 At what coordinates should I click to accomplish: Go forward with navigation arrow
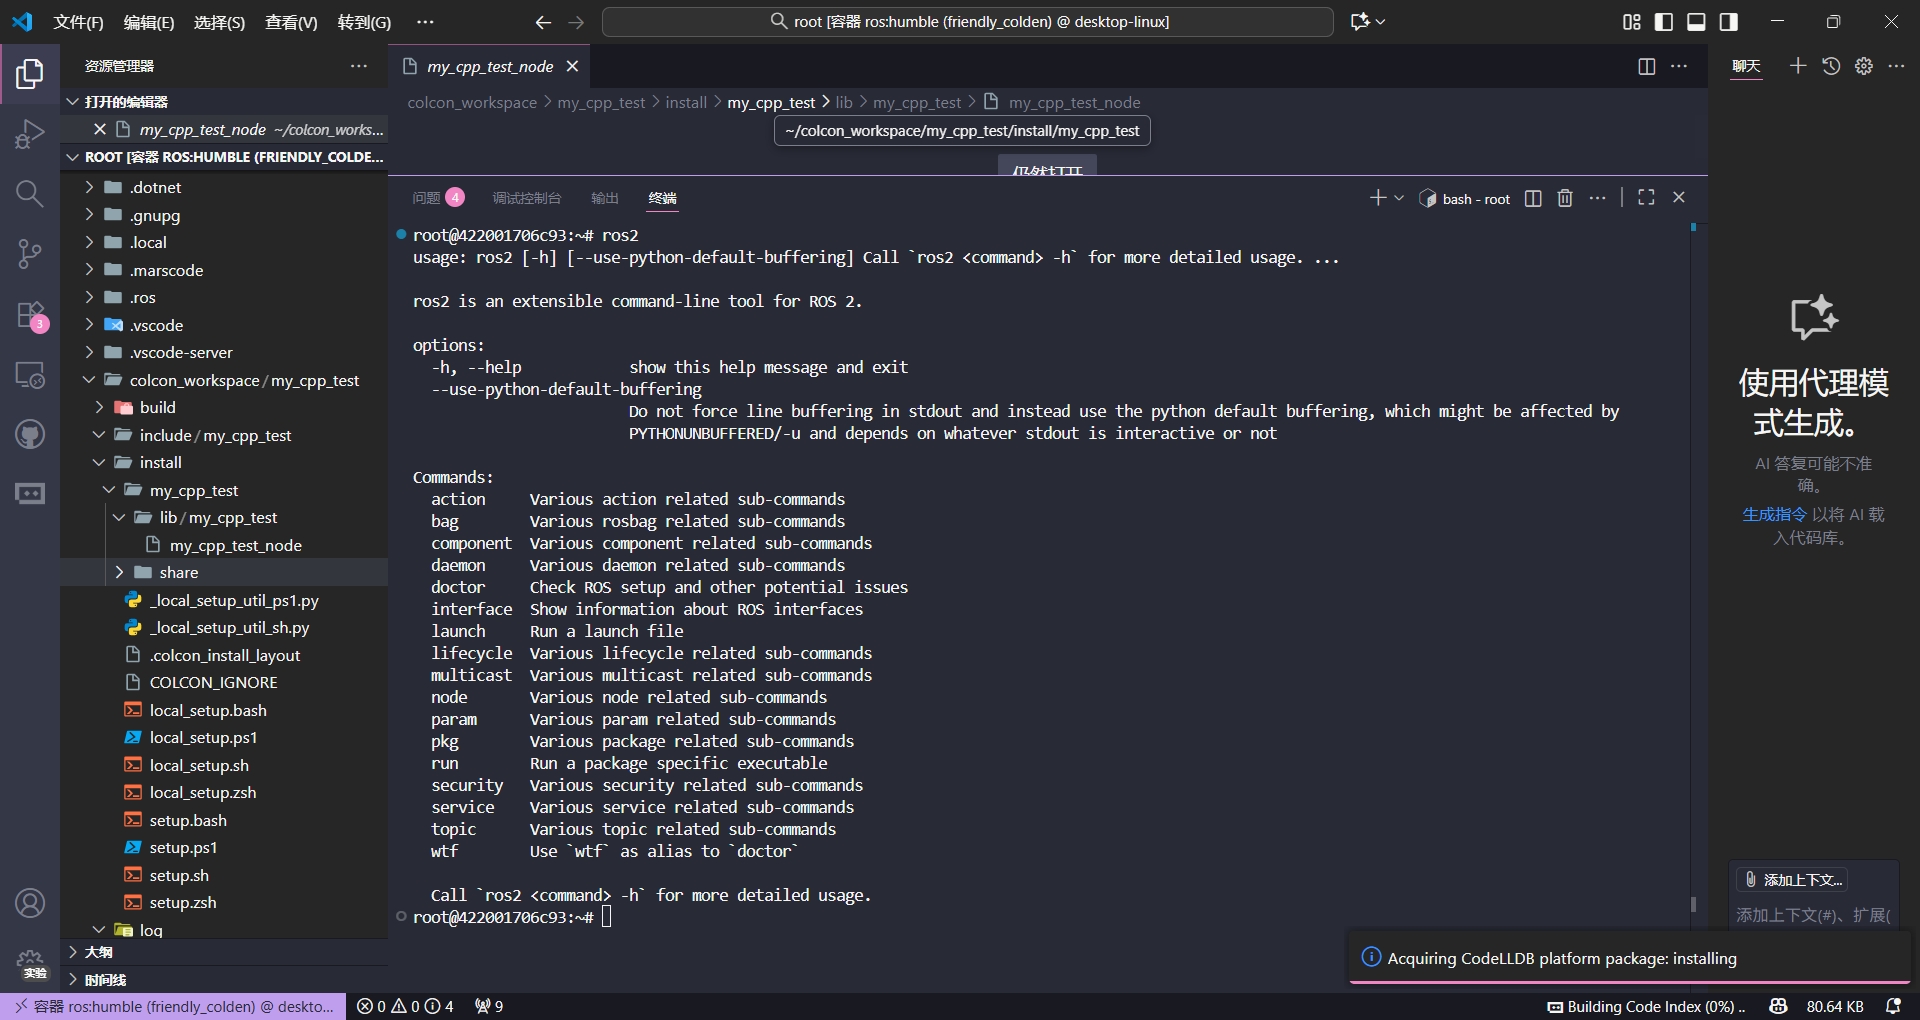pyautogui.click(x=576, y=22)
